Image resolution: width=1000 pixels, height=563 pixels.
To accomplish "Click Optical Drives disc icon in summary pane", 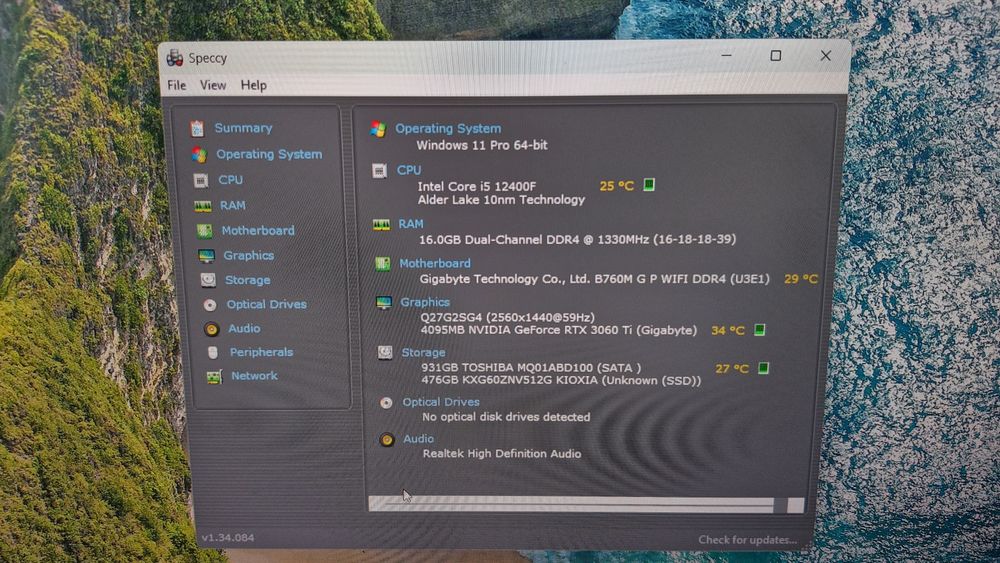I will click(386, 403).
